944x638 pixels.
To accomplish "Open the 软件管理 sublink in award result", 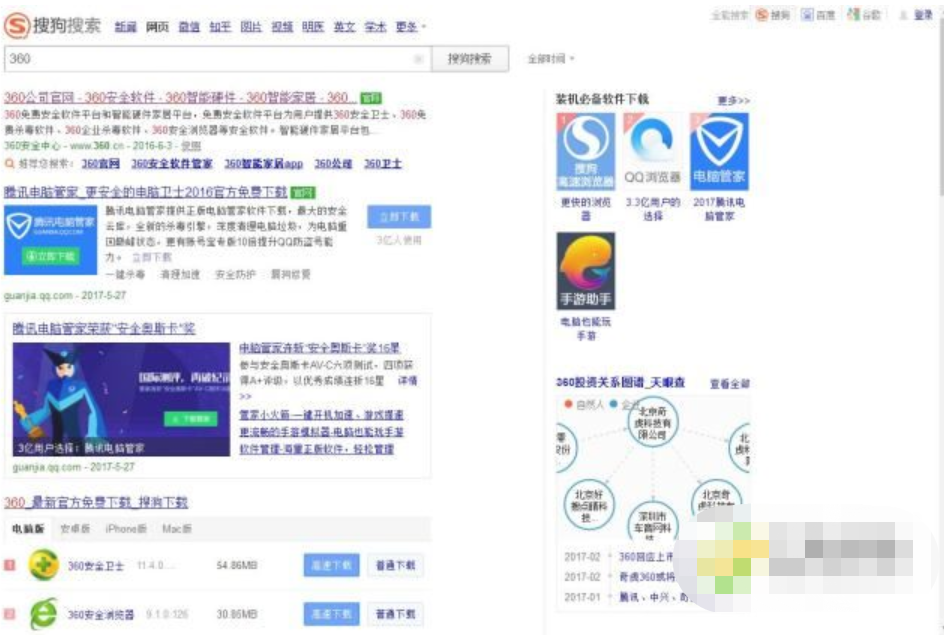I will (317, 449).
